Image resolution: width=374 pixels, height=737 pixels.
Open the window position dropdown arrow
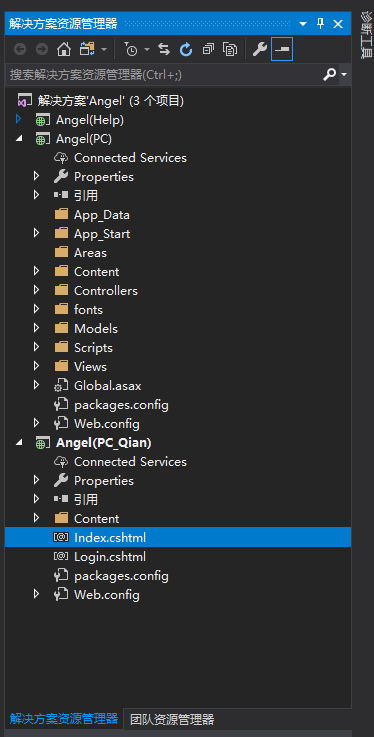coord(303,24)
